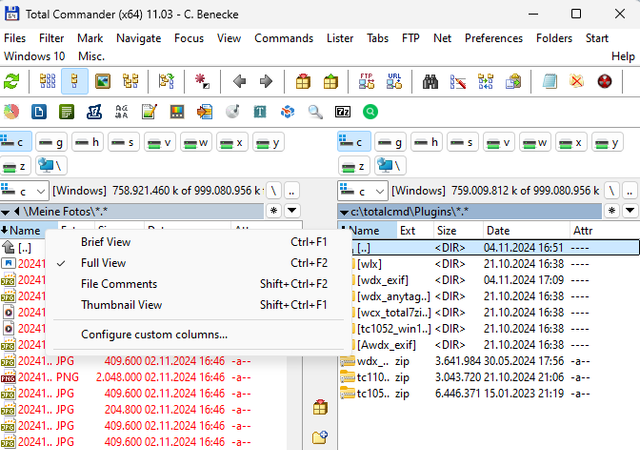Click the green Reread source refresh icon

tap(11, 81)
